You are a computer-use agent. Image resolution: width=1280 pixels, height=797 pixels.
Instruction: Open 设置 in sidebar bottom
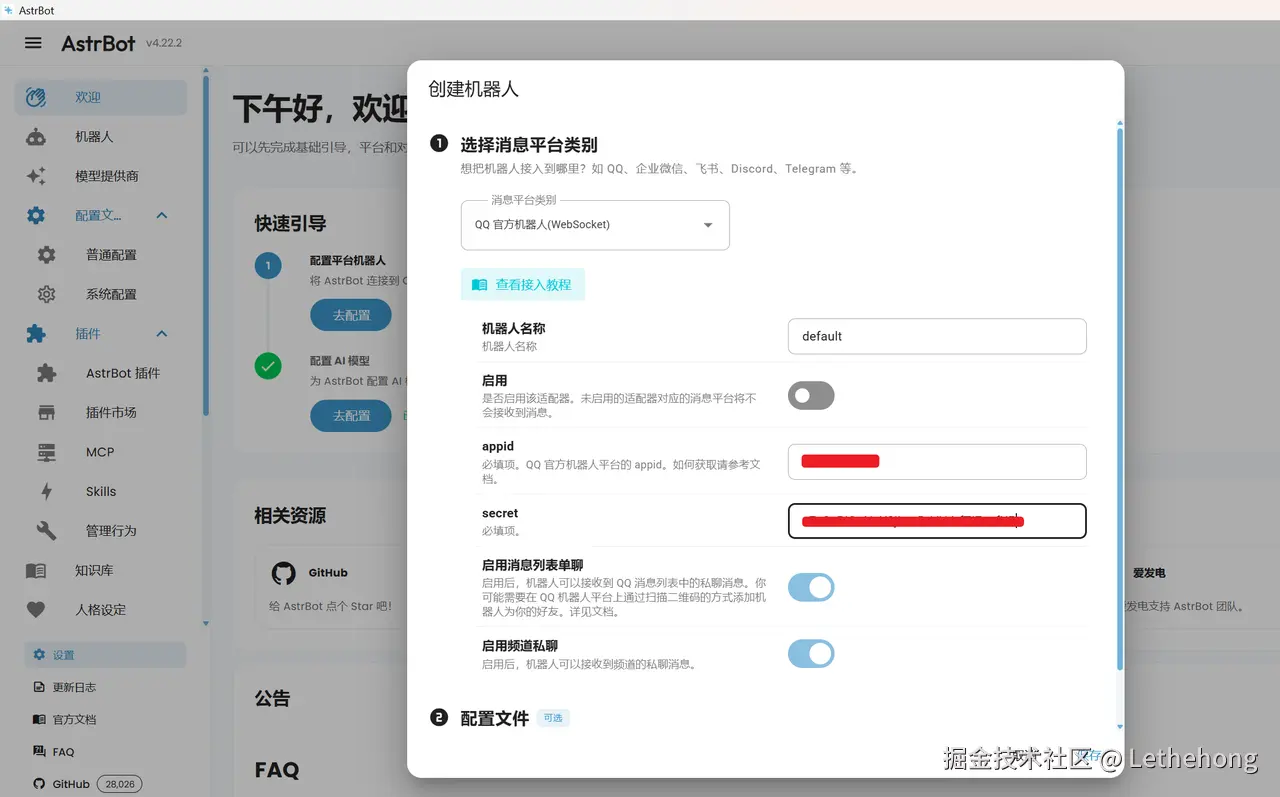click(105, 655)
